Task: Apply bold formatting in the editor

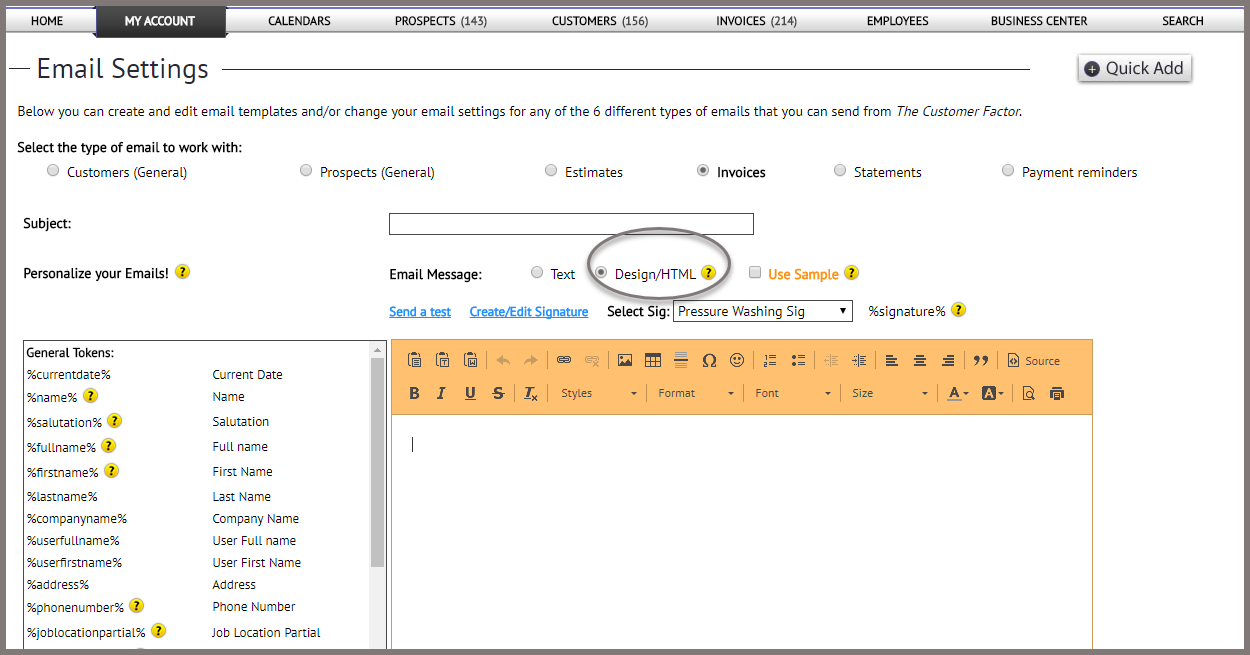Action: [414, 394]
